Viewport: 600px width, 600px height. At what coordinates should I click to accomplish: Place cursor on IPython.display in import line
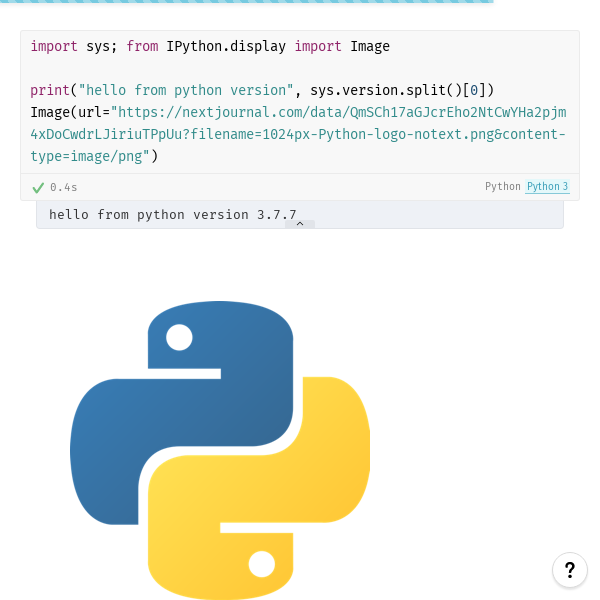(226, 46)
